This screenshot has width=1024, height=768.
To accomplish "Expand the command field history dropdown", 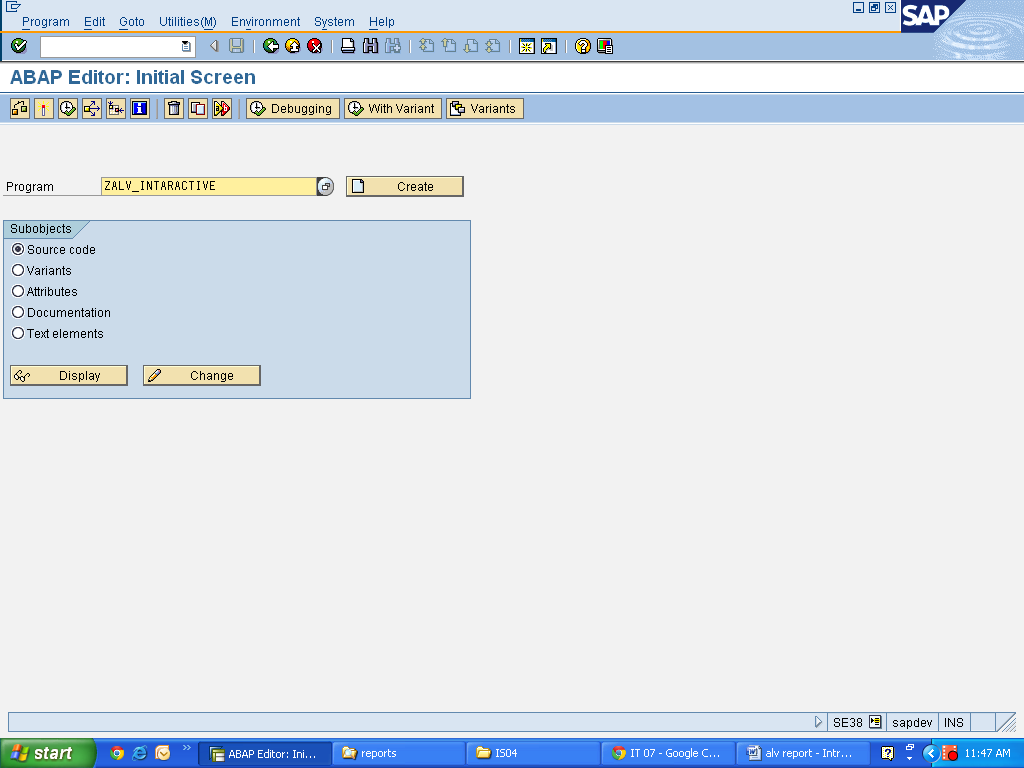I will click(185, 45).
